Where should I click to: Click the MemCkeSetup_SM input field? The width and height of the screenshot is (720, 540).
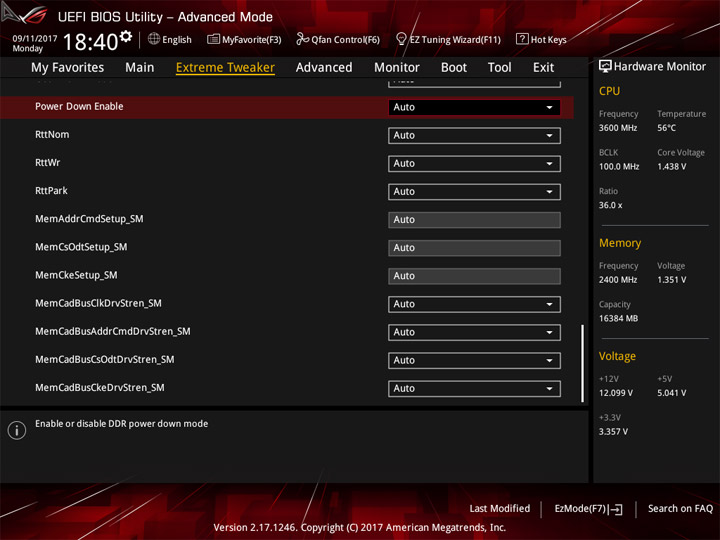(474, 276)
